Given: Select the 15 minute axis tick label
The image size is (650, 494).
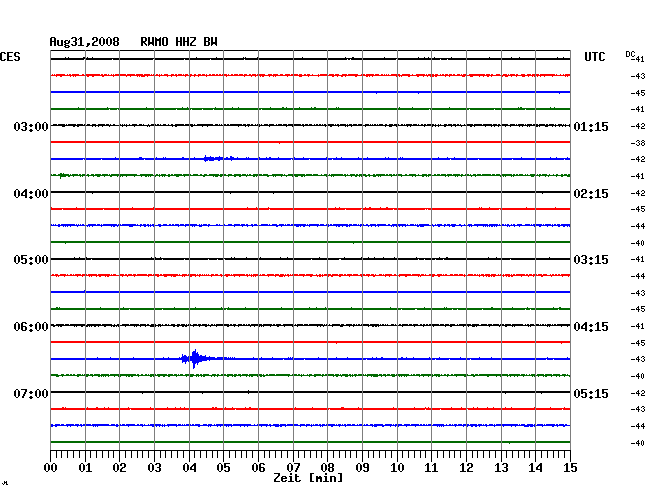Looking at the screenshot, I should tap(570, 467).
